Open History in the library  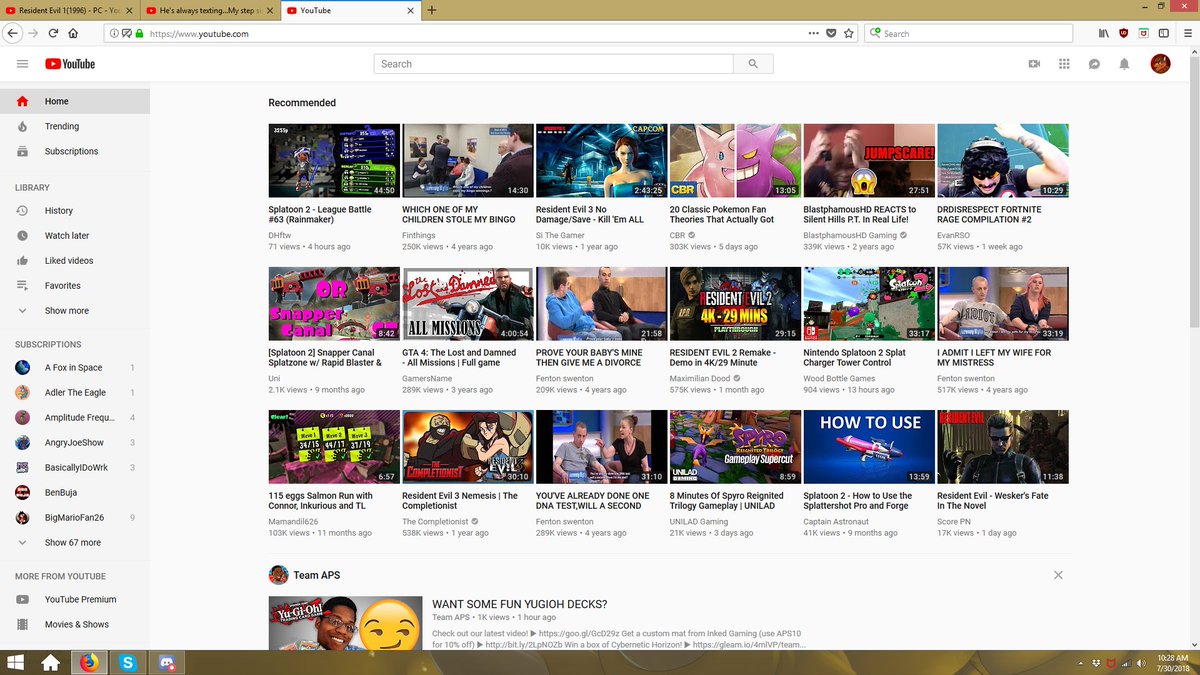[x=75, y=211]
